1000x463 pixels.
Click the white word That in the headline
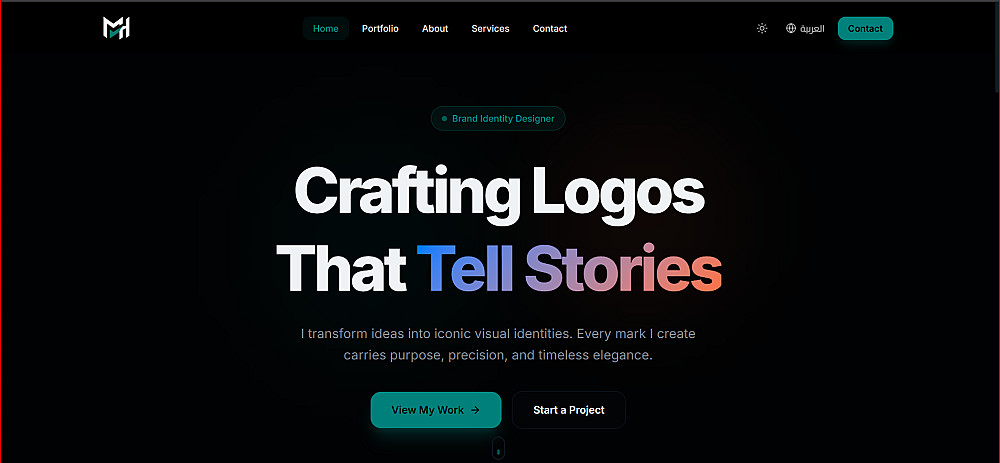pyautogui.click(x=342, y=268)
